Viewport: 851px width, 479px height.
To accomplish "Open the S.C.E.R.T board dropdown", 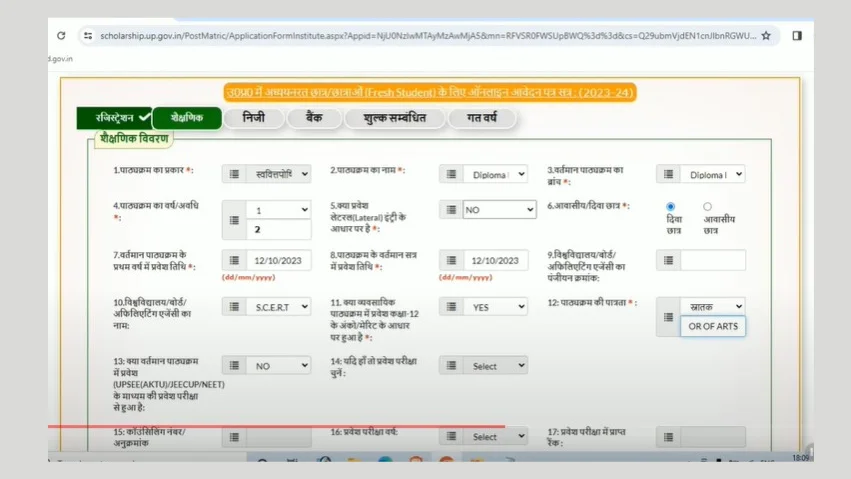I will (278, 306).
